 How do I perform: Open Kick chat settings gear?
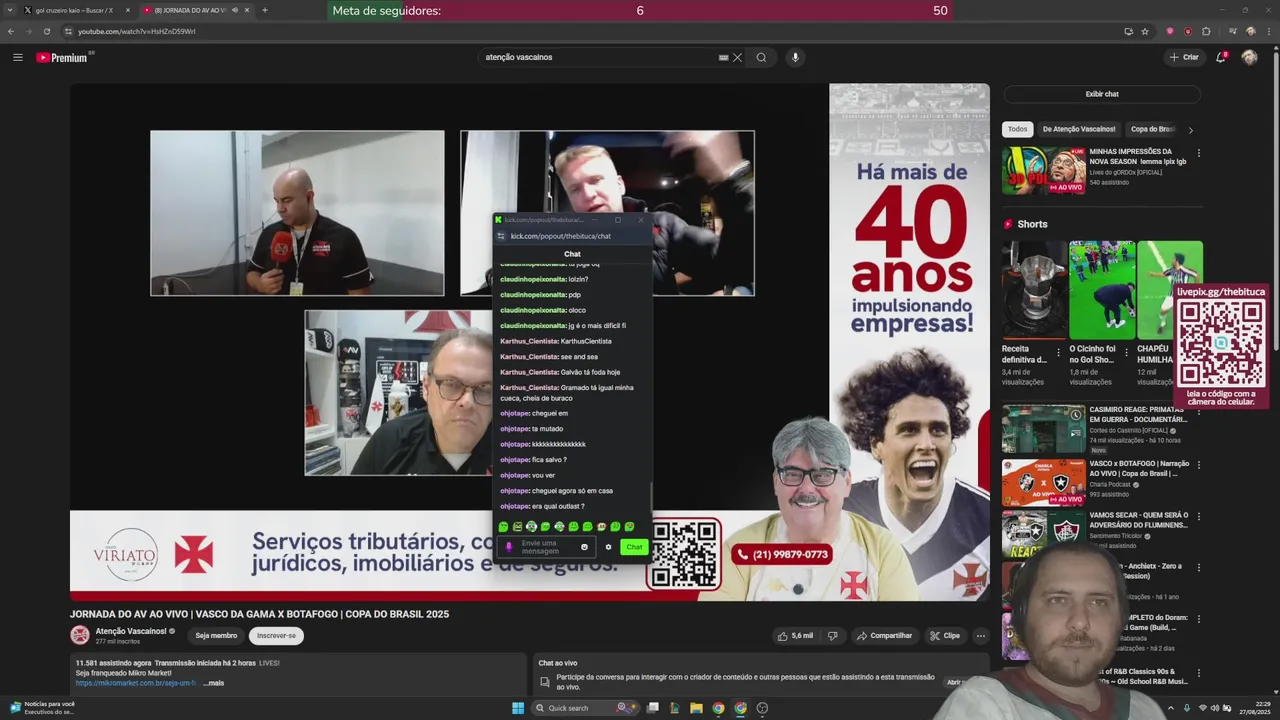(x=608, y=547)
